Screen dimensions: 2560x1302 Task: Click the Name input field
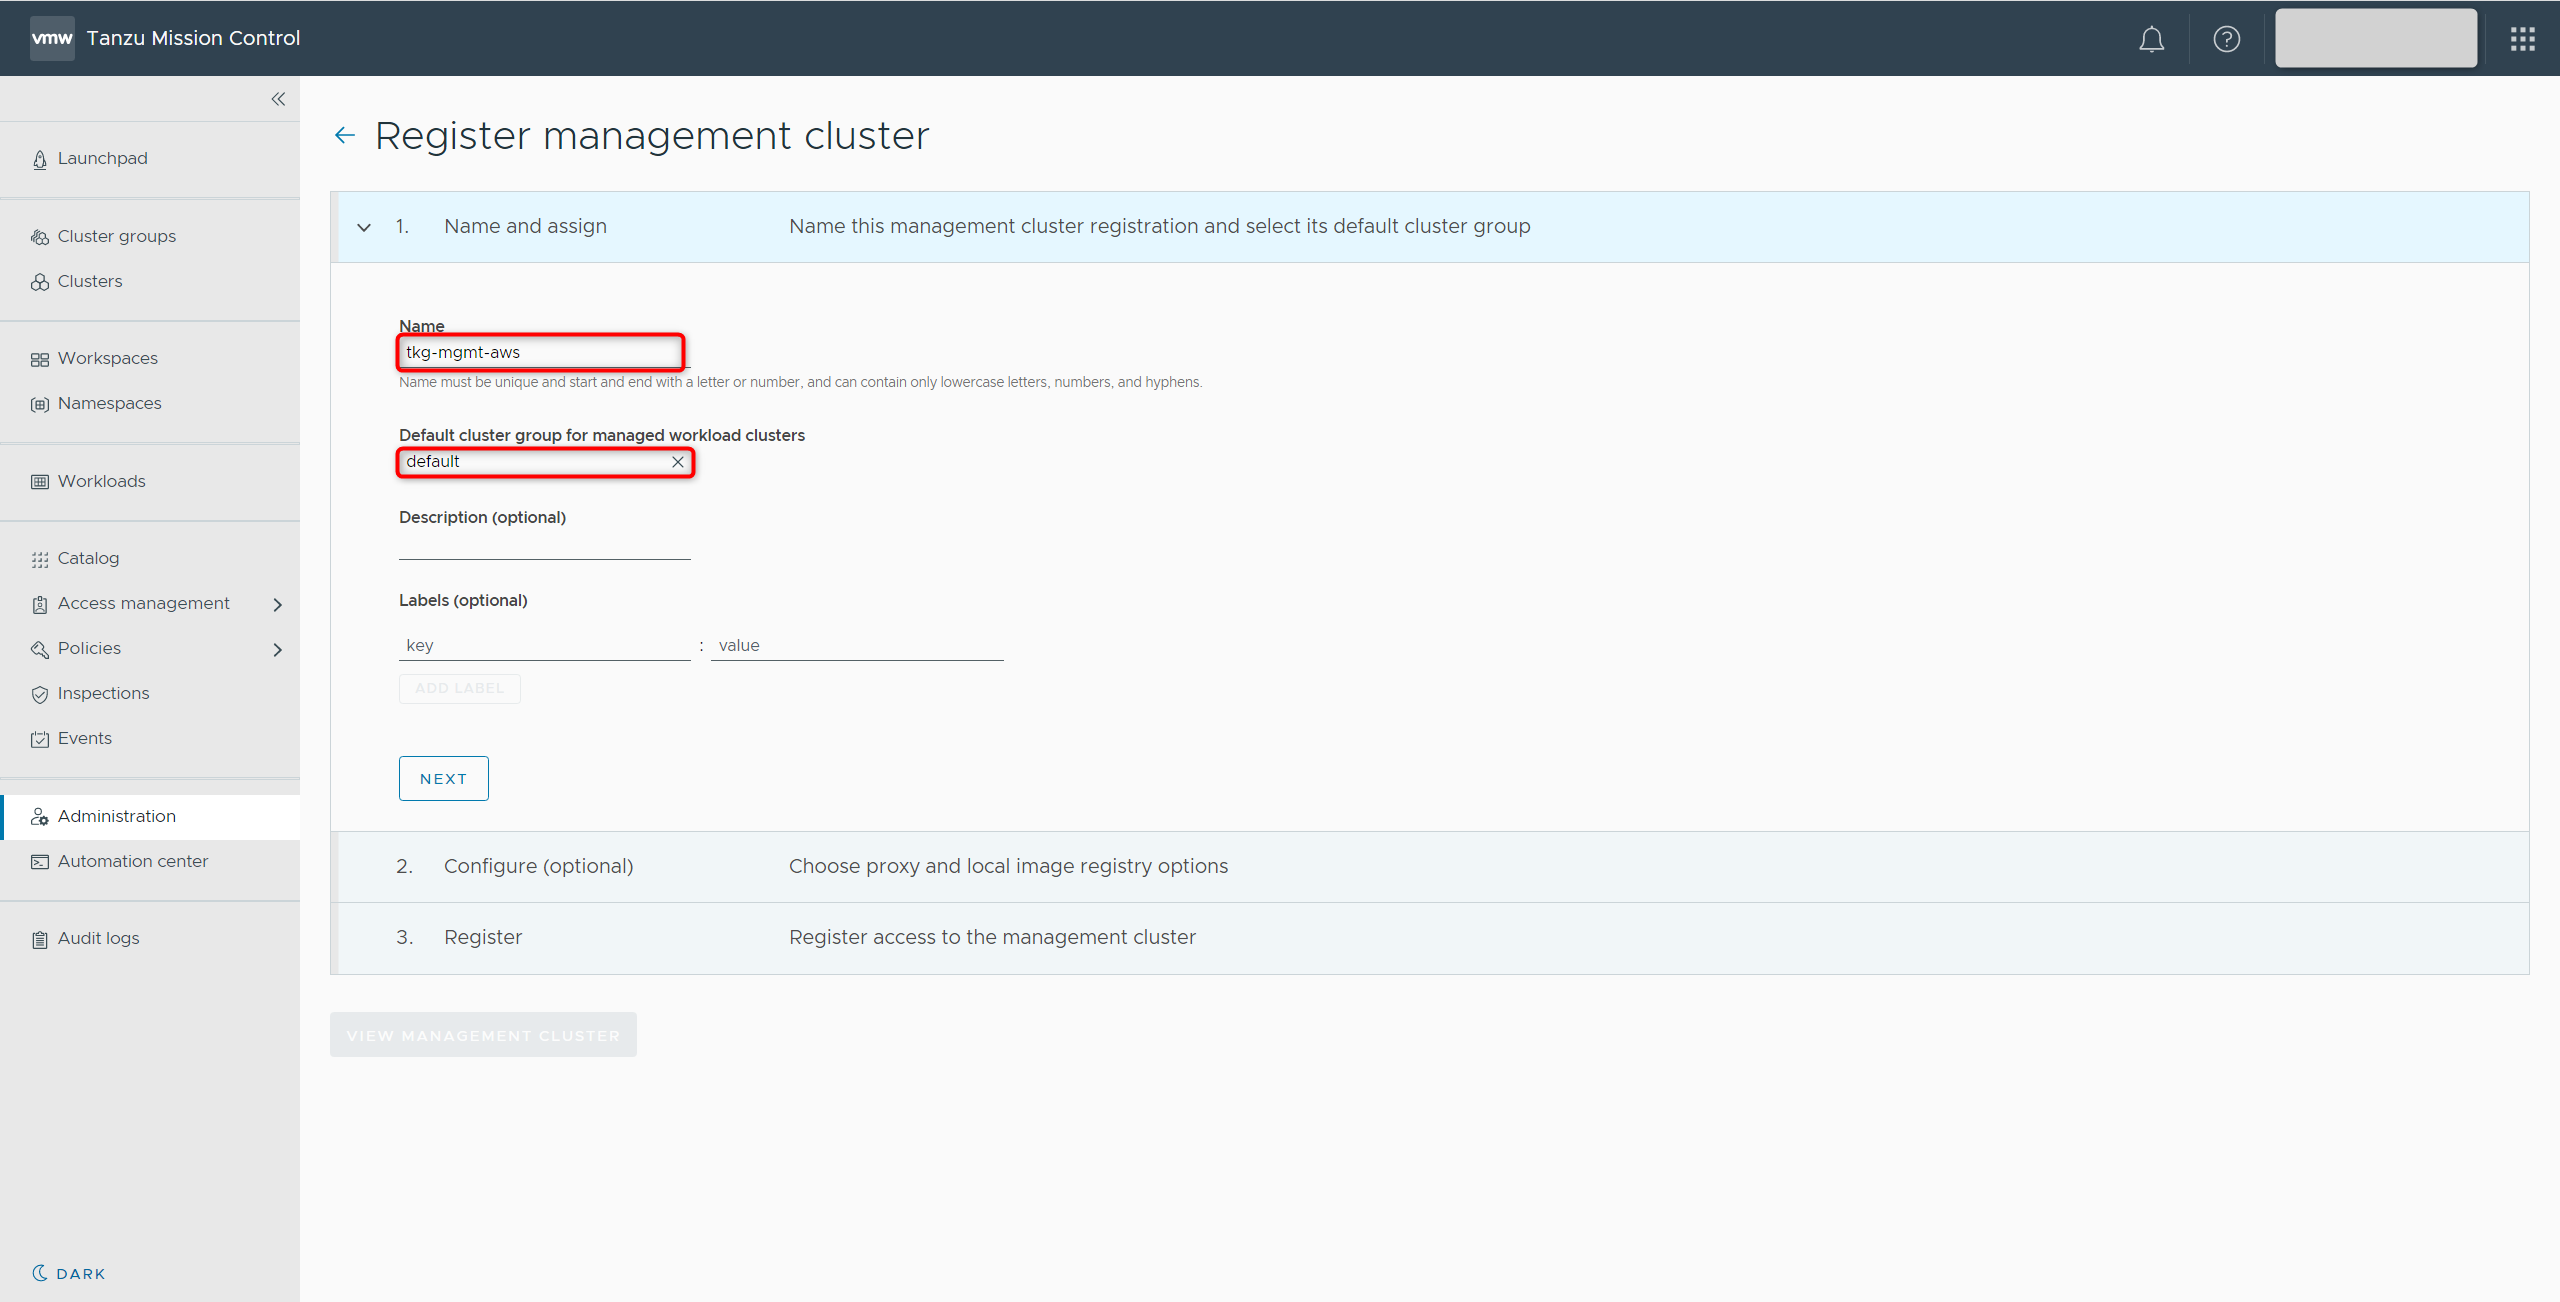point(540,353)
